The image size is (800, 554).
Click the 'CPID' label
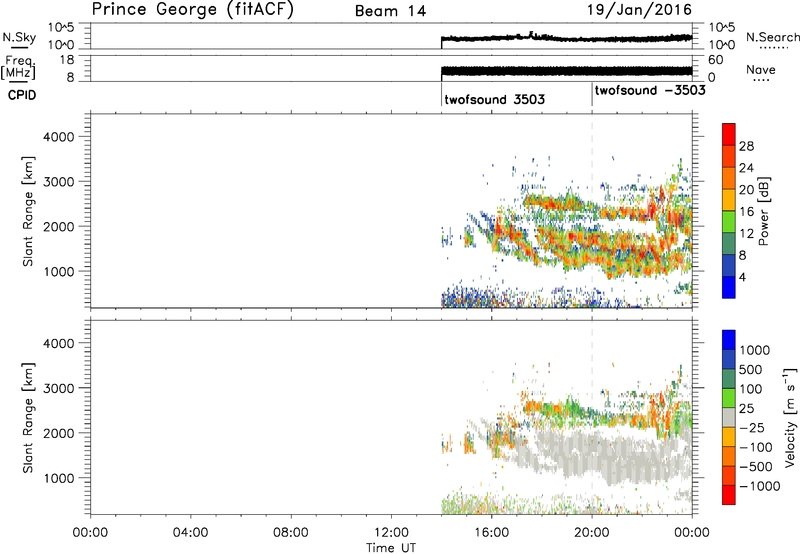click(x=22, y=95)
